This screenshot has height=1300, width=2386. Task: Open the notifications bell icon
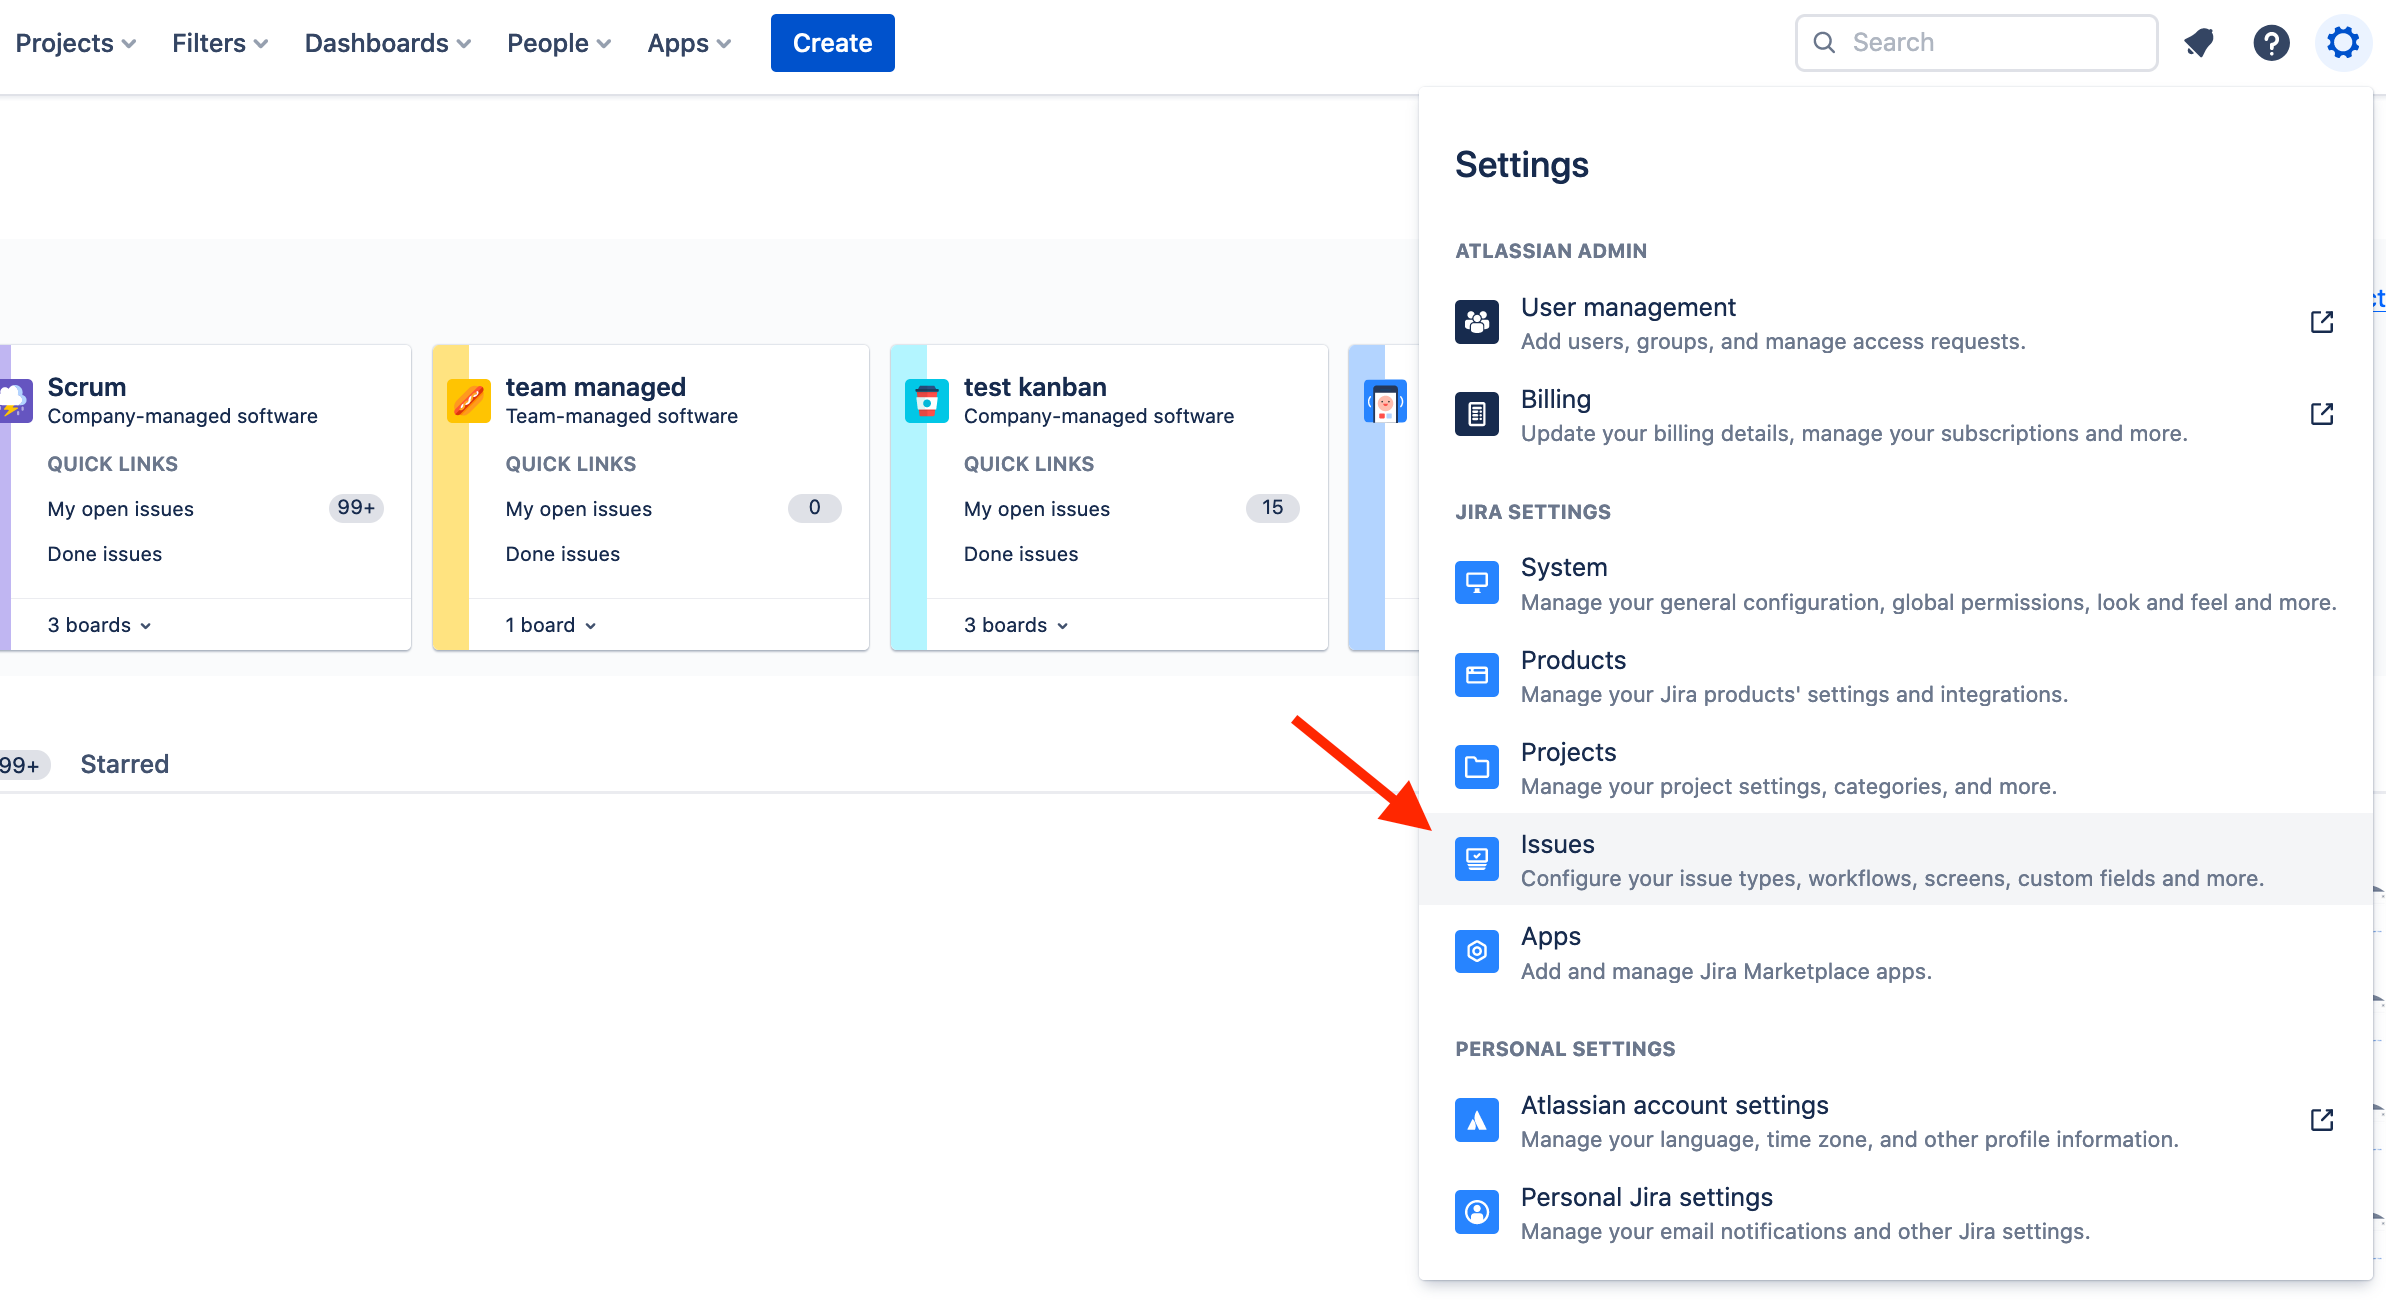pos(2199,43)
